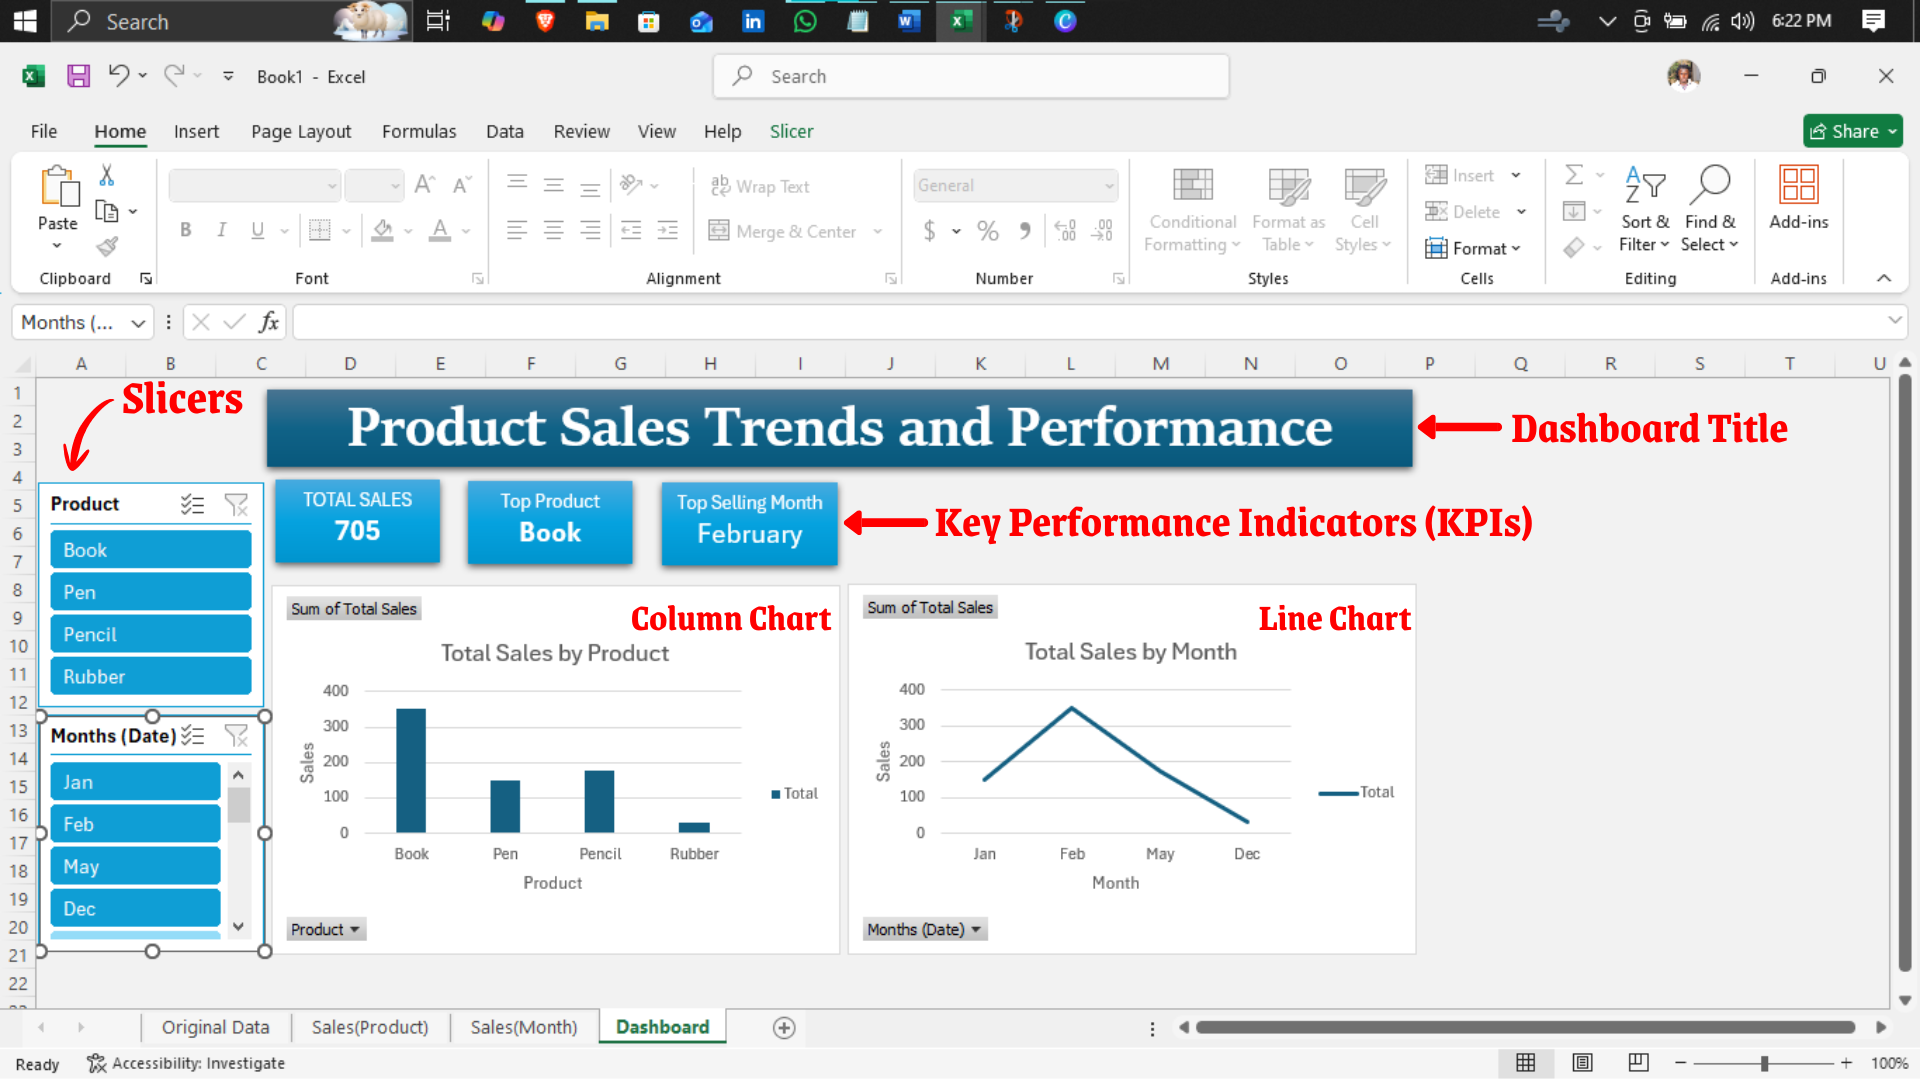Viewport: 1920px width, 1080px height.
Task: Toggle multi-select on the Product slicer
Action: [x=192, y=505]
